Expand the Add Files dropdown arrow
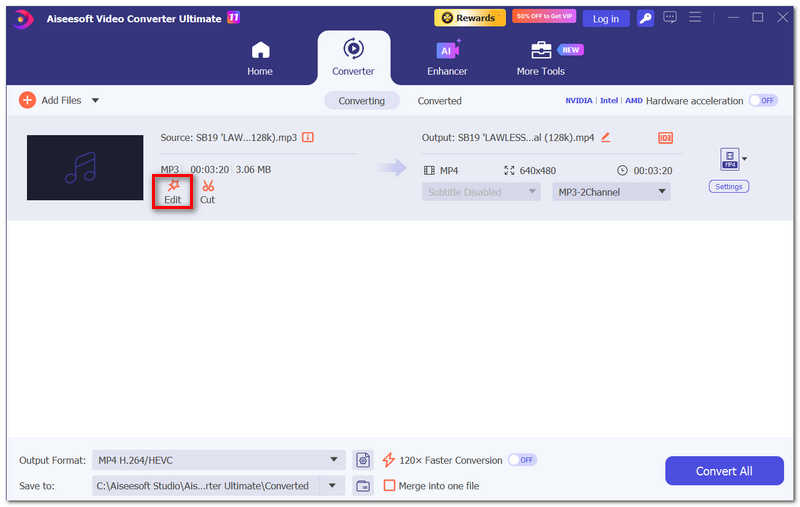Screen dimensions: 800x507 click(95, 100)
